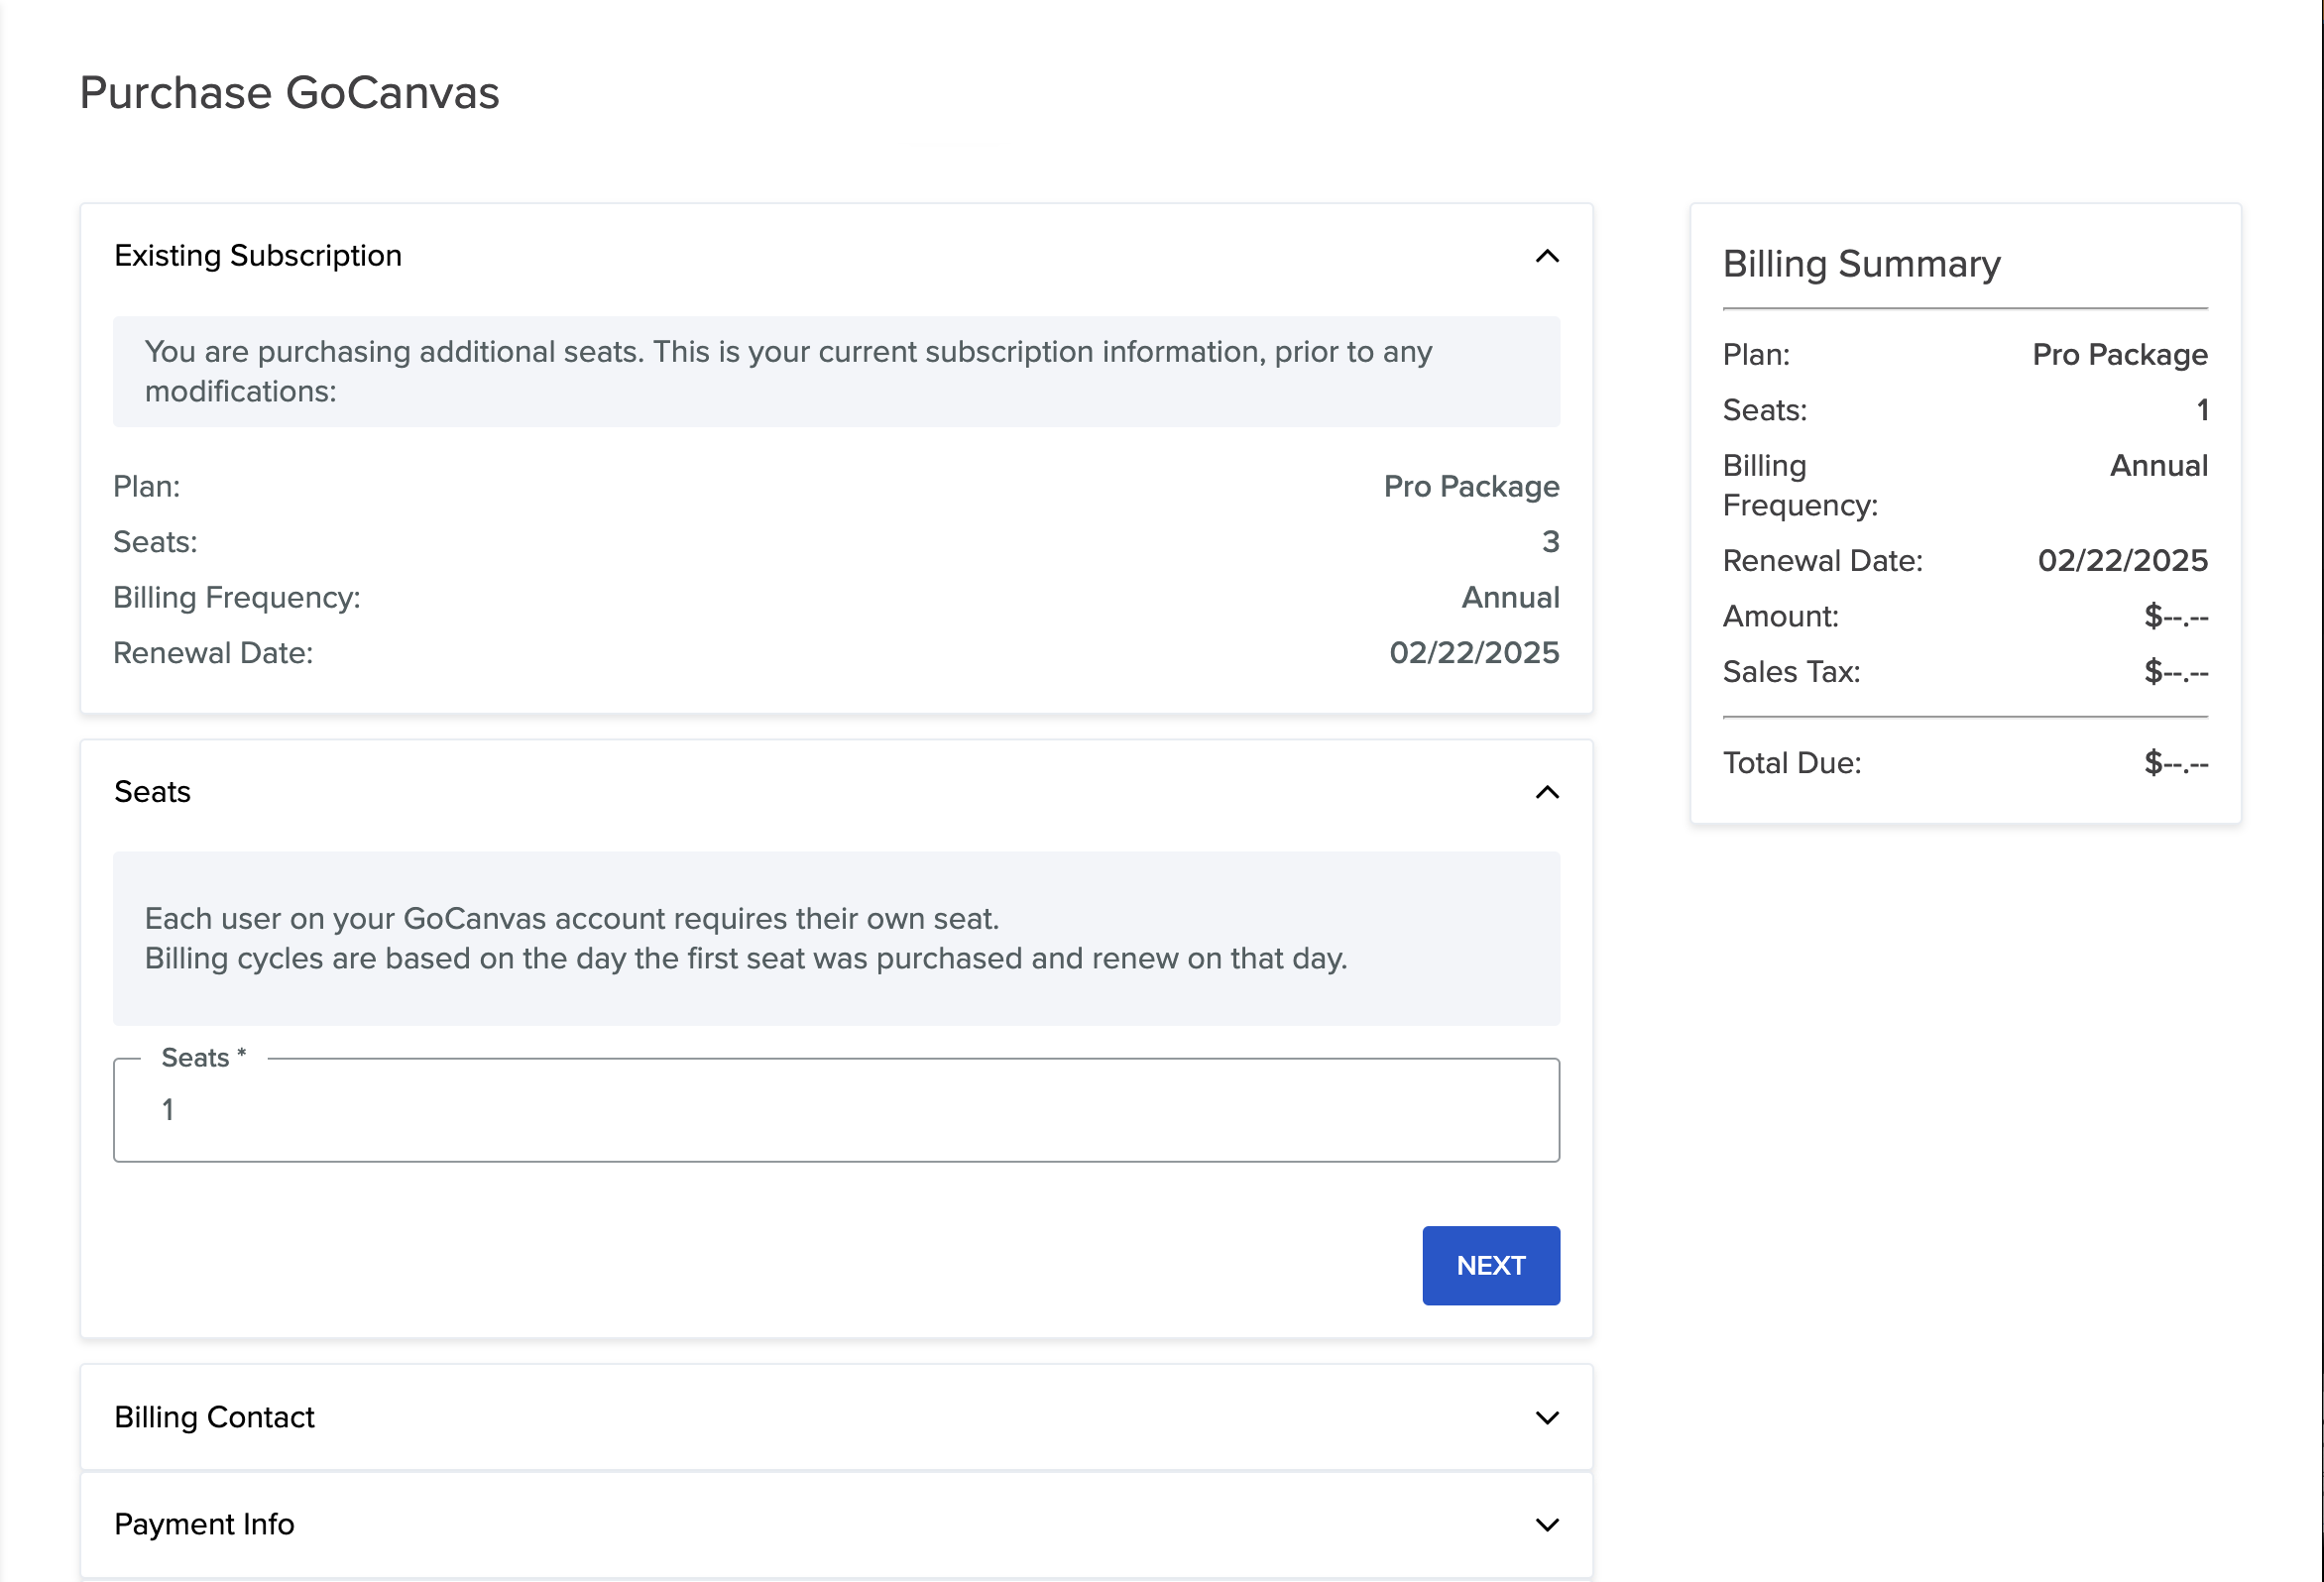Click the Total Due amount
This screenshot has height=1582, width=2324.
pyautogui.click(x=2175, y=762)
